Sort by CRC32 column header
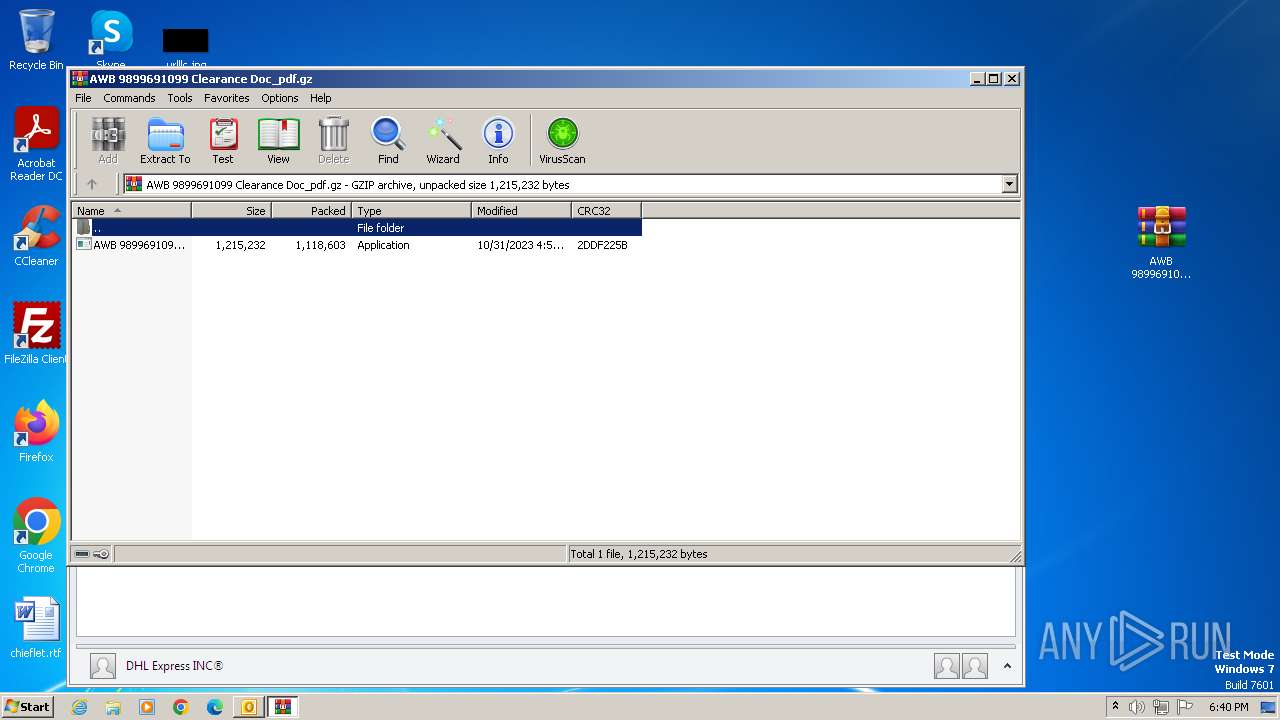1280x720 pixels. click(606, 210)
